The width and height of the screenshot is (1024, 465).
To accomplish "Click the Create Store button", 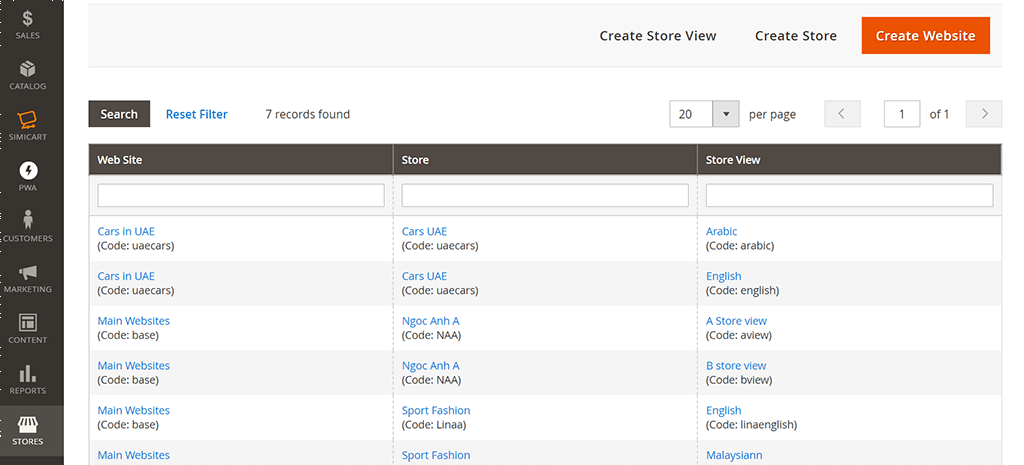I will click(795, 36).
